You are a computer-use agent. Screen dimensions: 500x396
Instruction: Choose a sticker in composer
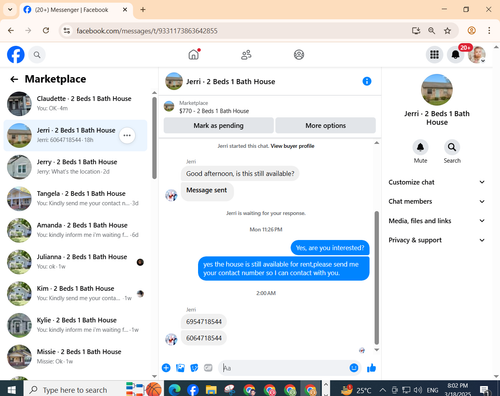pyautogui.click(x=194, y=368)
